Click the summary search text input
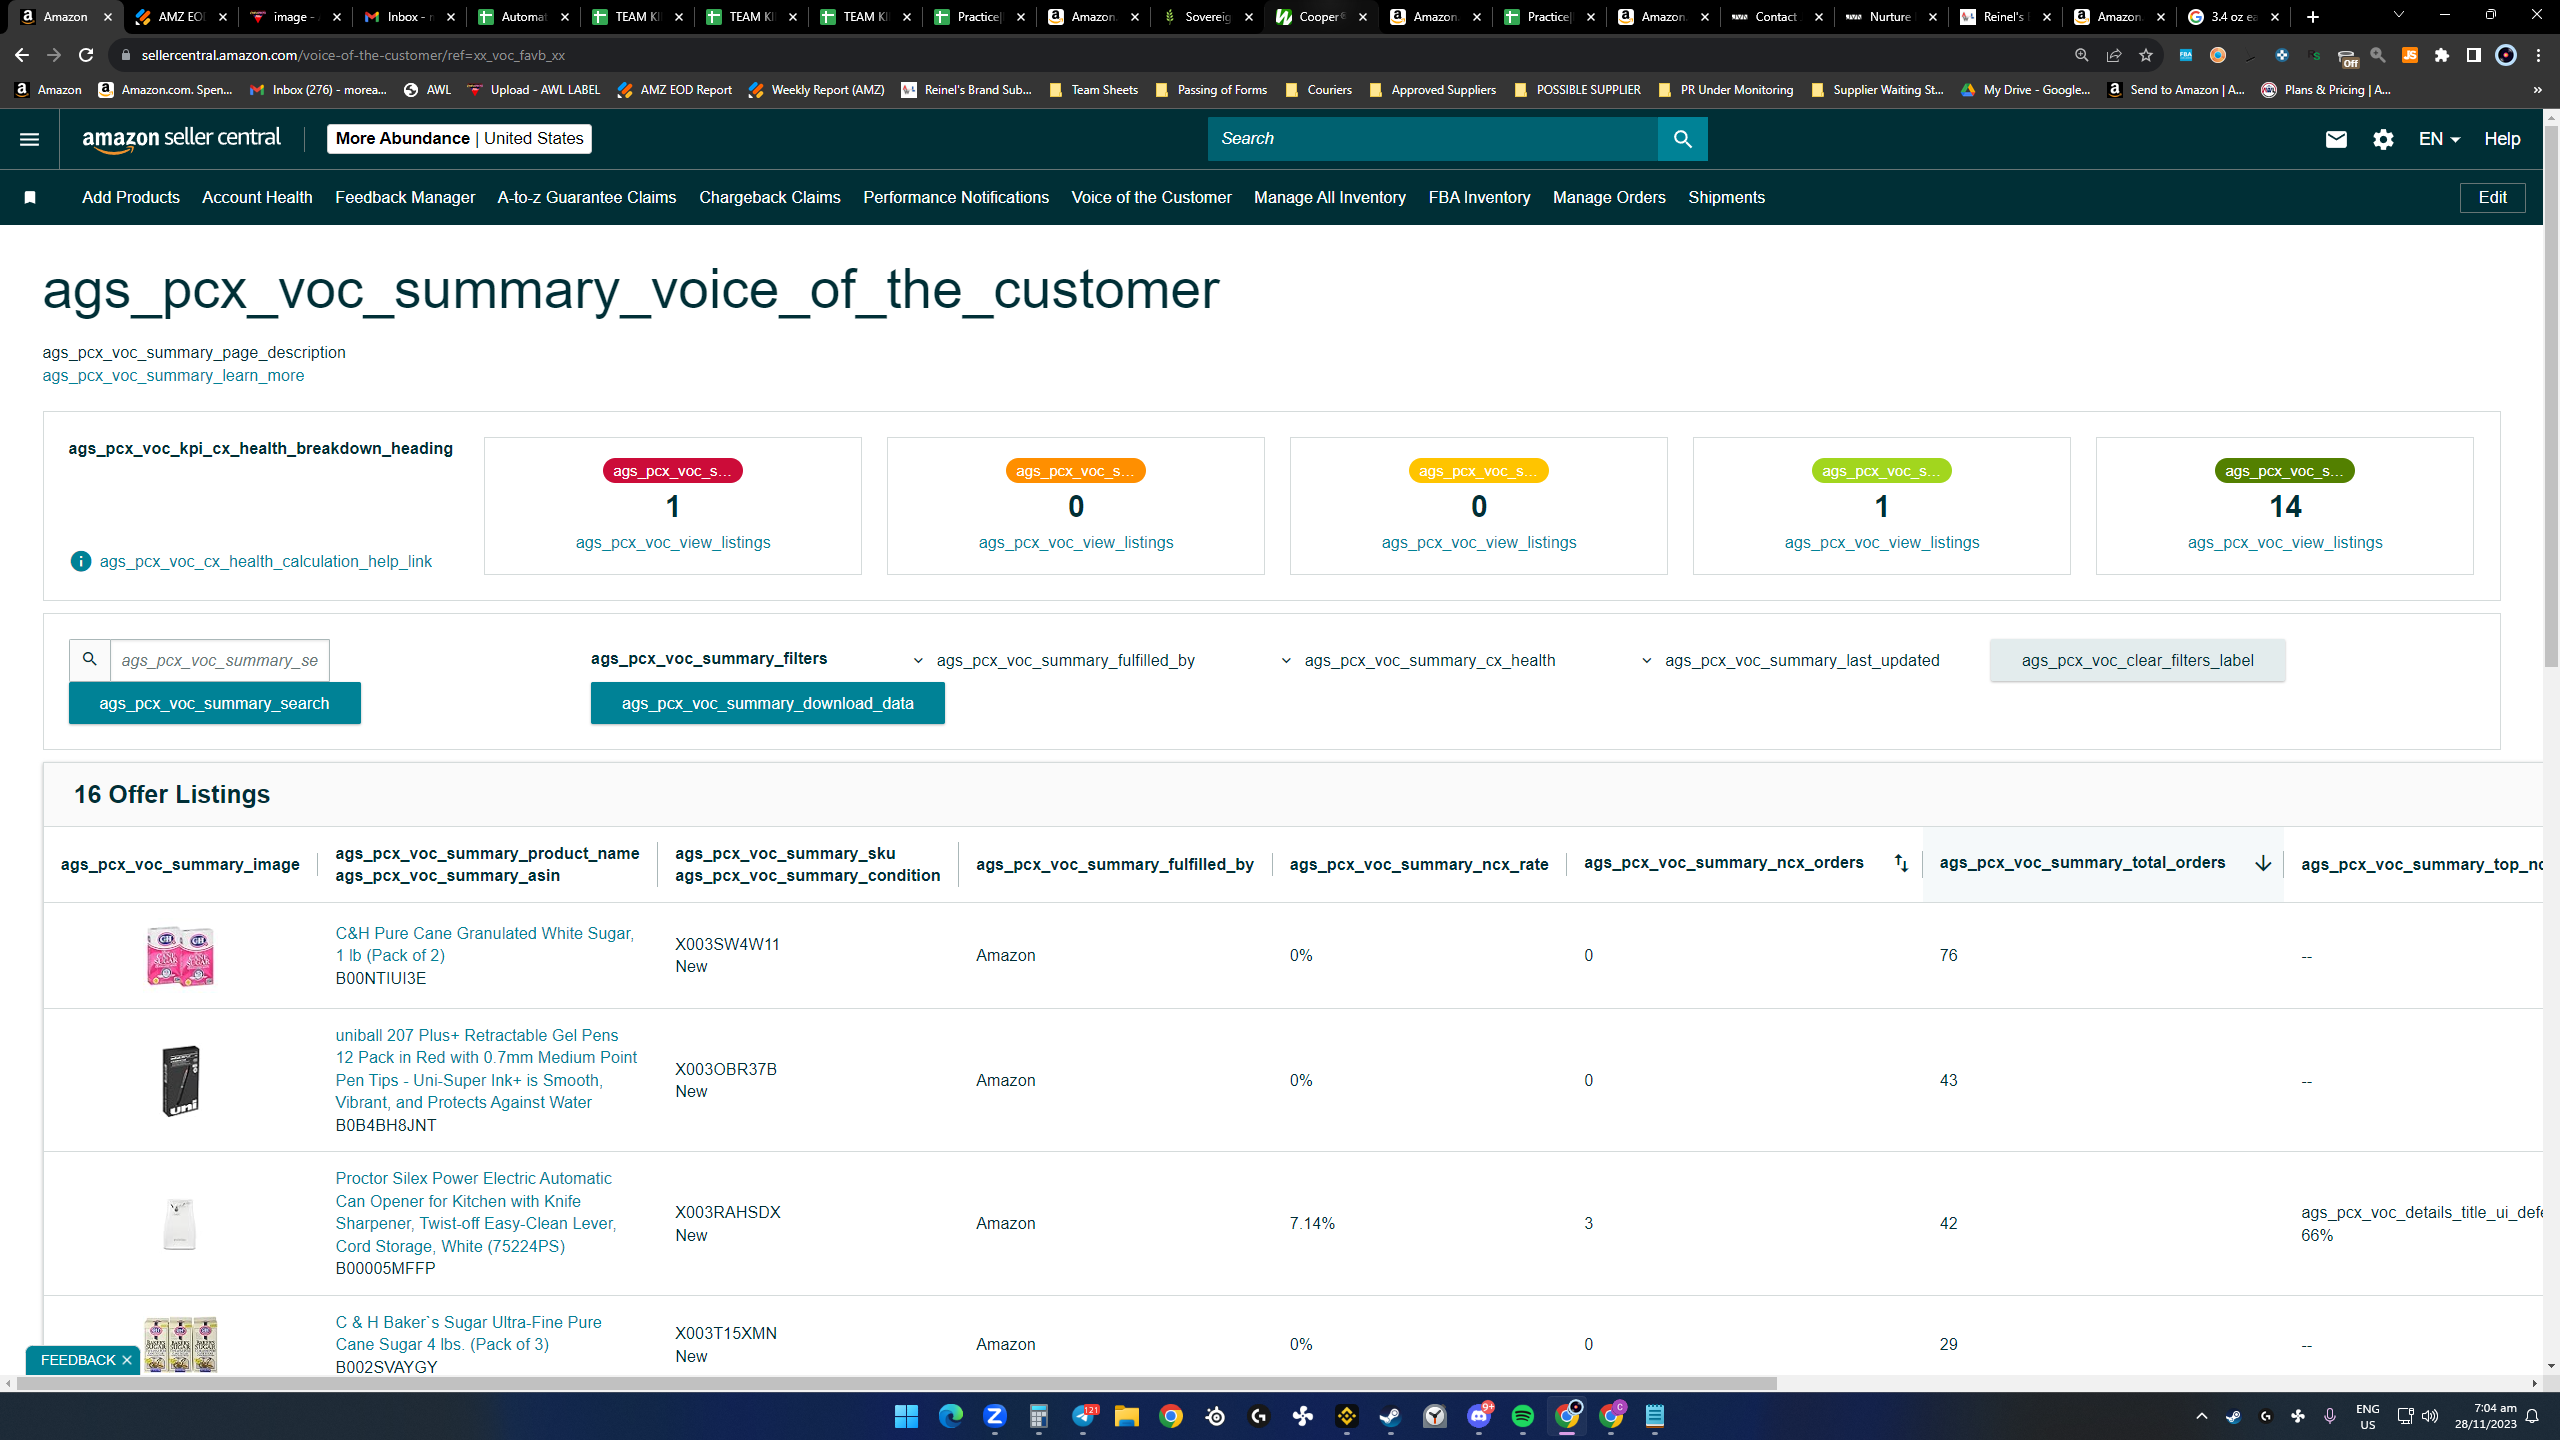 coord(219,660)
